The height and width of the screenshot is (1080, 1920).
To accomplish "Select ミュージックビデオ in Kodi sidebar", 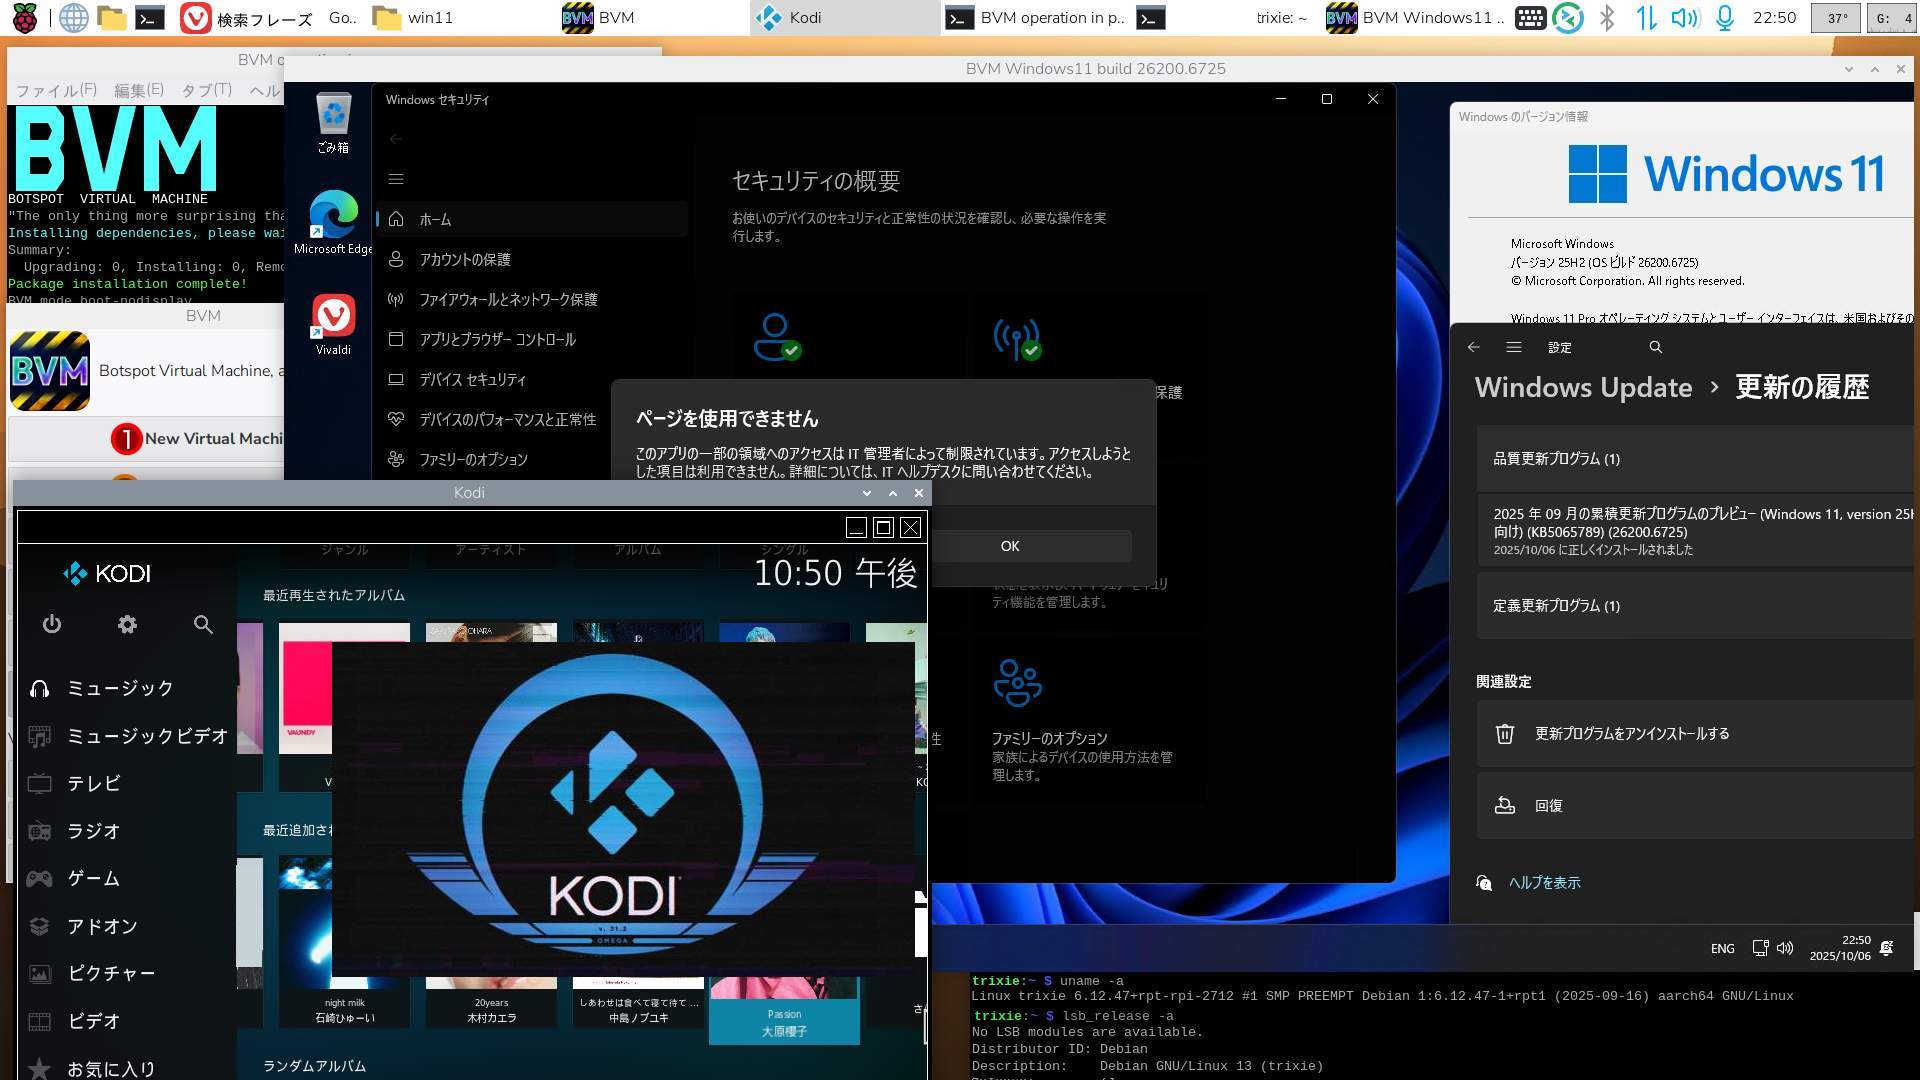I will pos(147,736).
